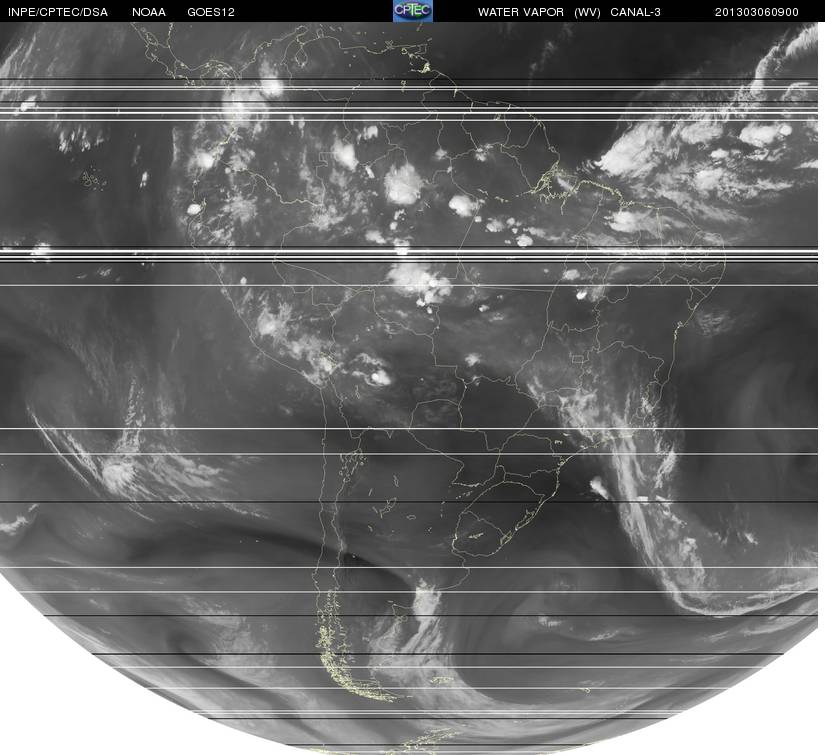Click the CANAL-3 channel label
825x755 pixels.
point(635,12)
